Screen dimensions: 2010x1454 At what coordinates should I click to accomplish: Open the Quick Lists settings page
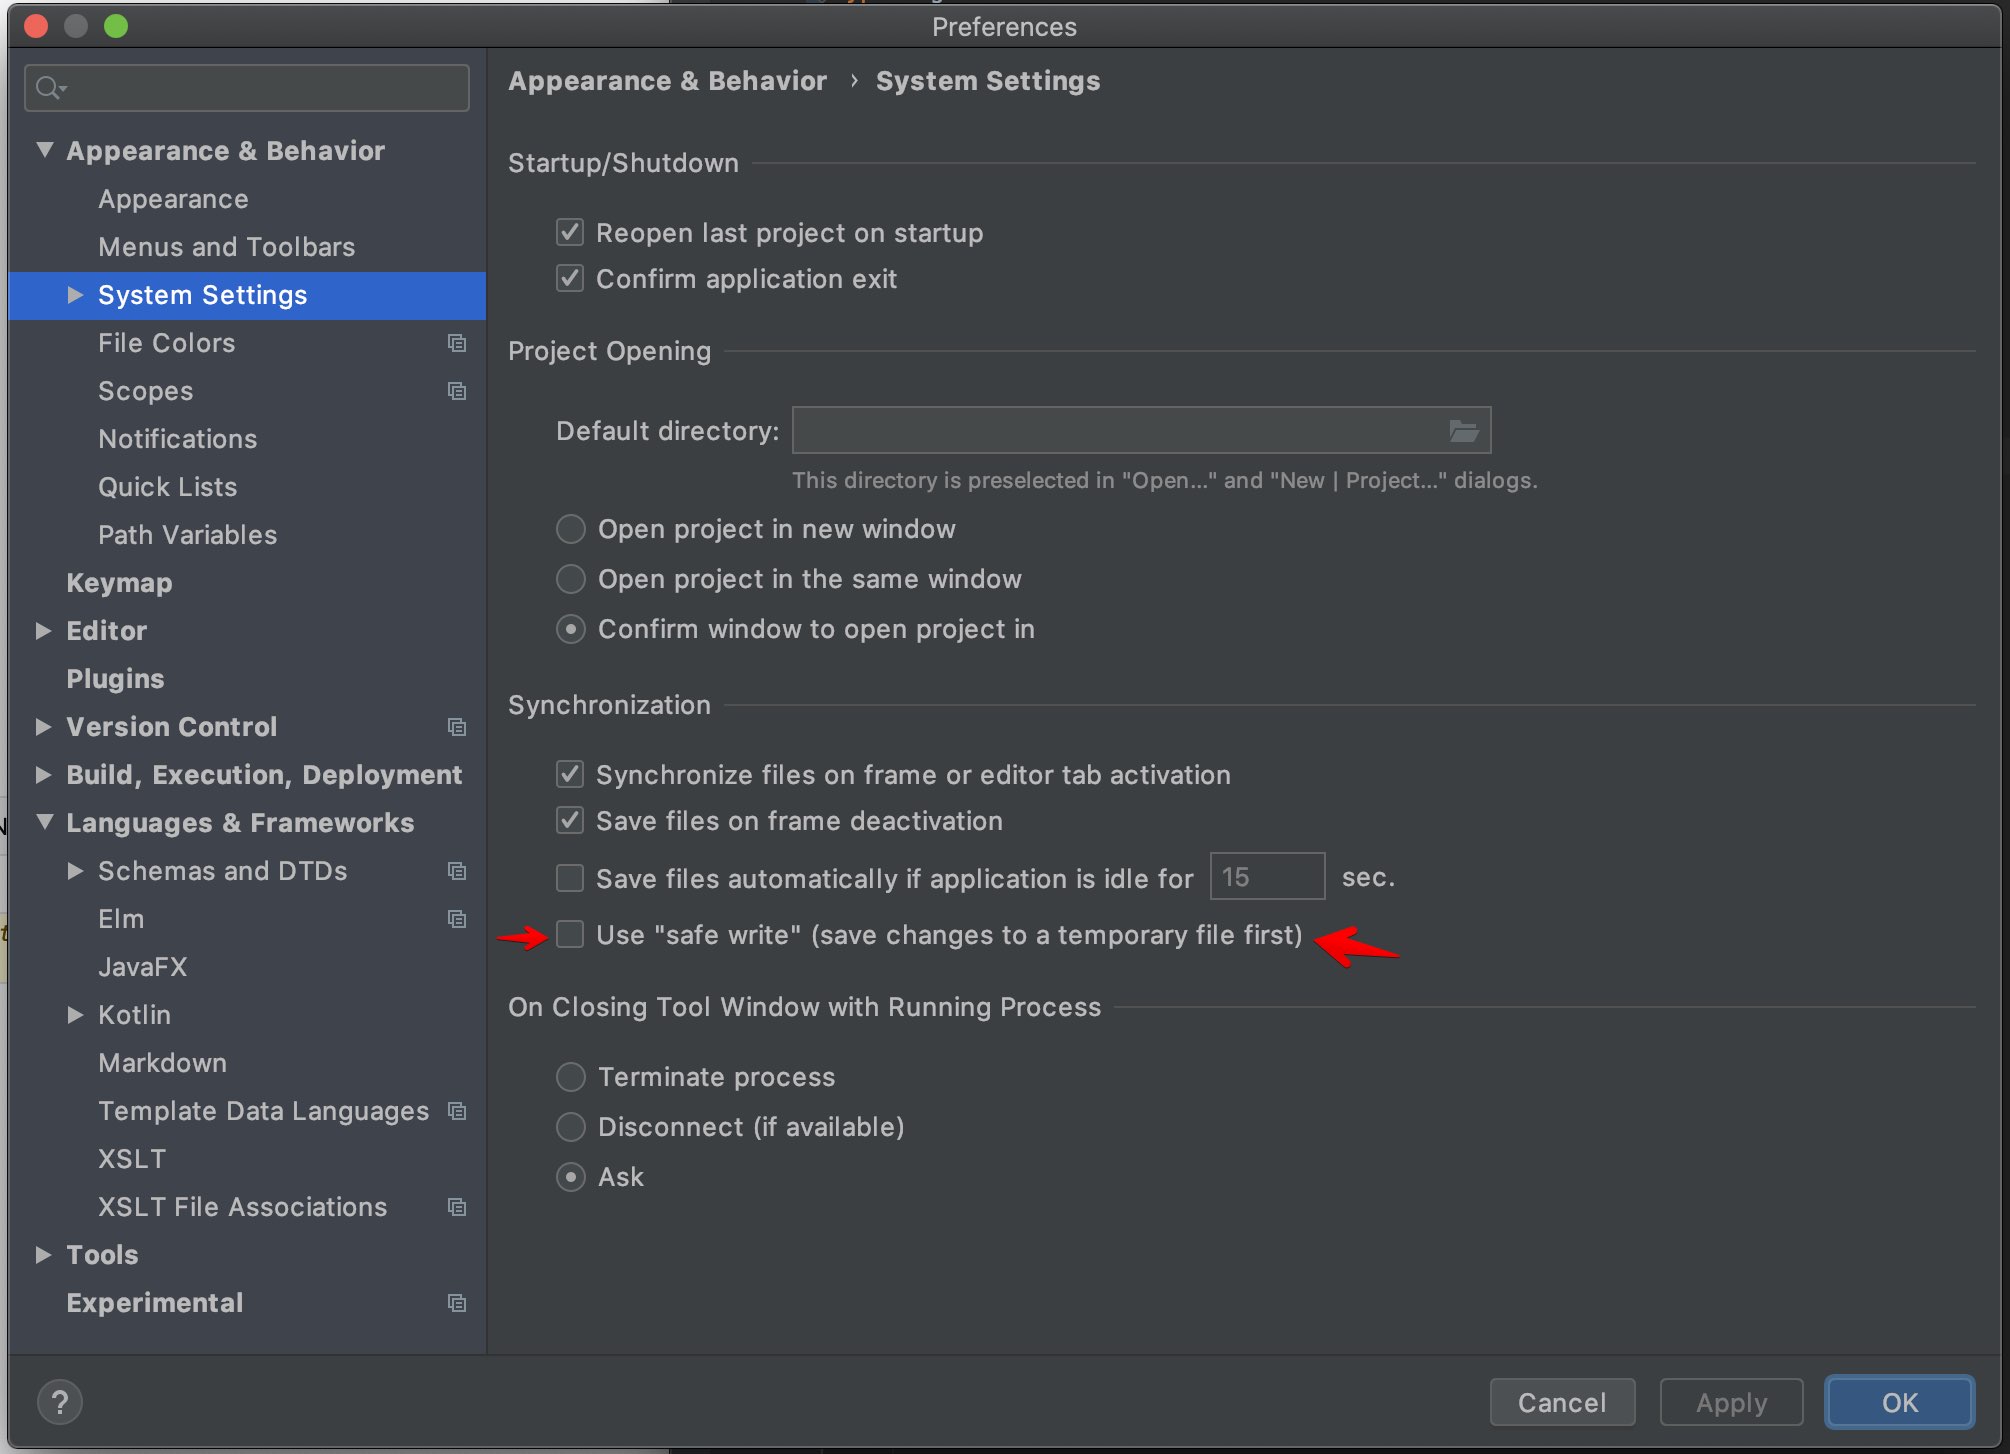pyautogui.click(x=168, y=487)
